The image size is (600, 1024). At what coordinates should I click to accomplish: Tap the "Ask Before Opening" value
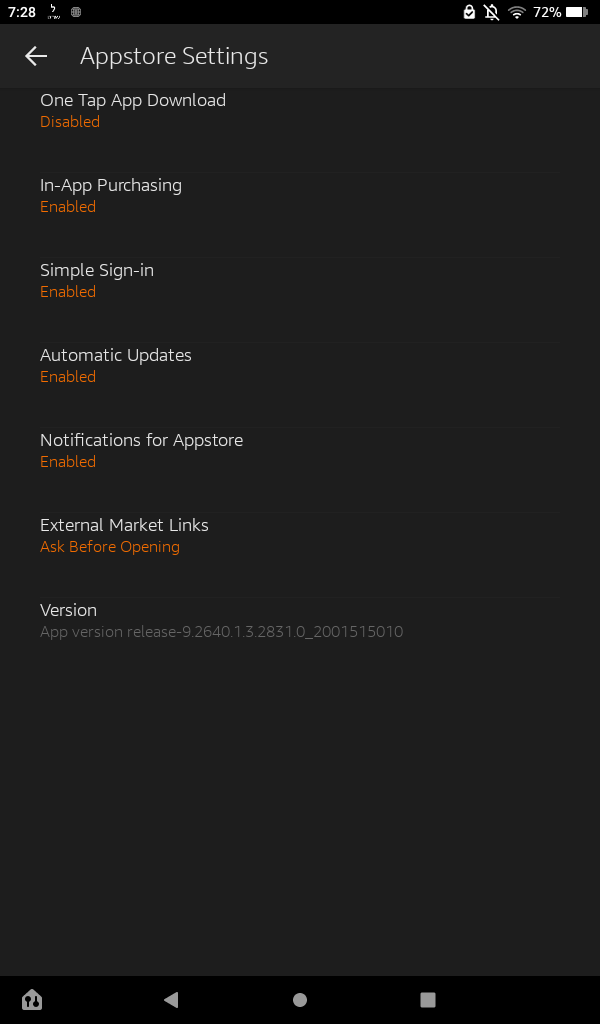[x=110, y=547]
